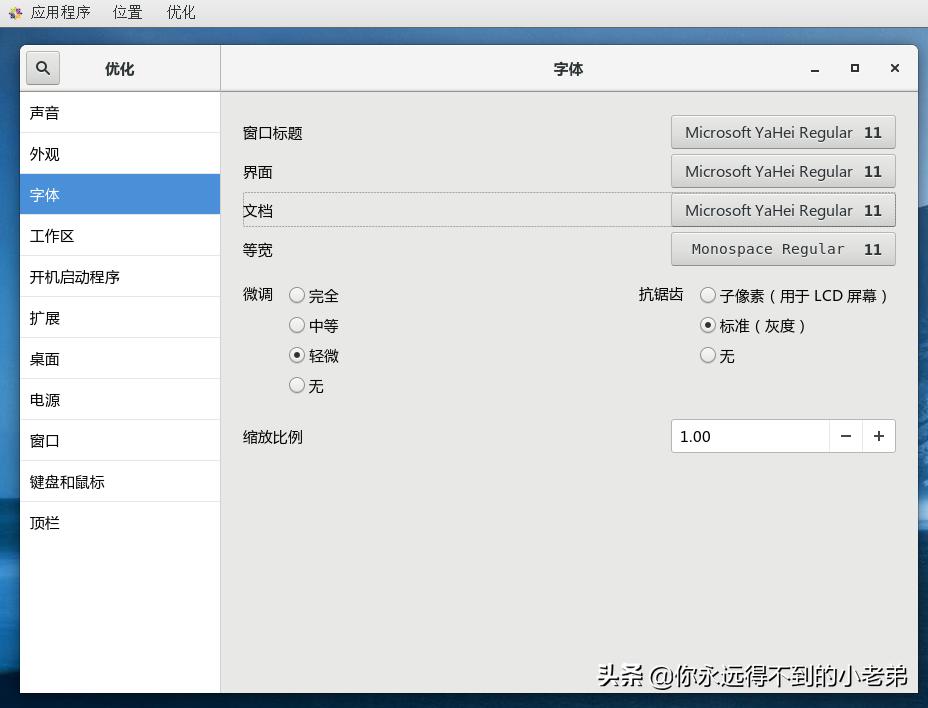Open the 键盘和鼠标 settings page
Viewport: 928px width, 708px height.
point(120,481)
